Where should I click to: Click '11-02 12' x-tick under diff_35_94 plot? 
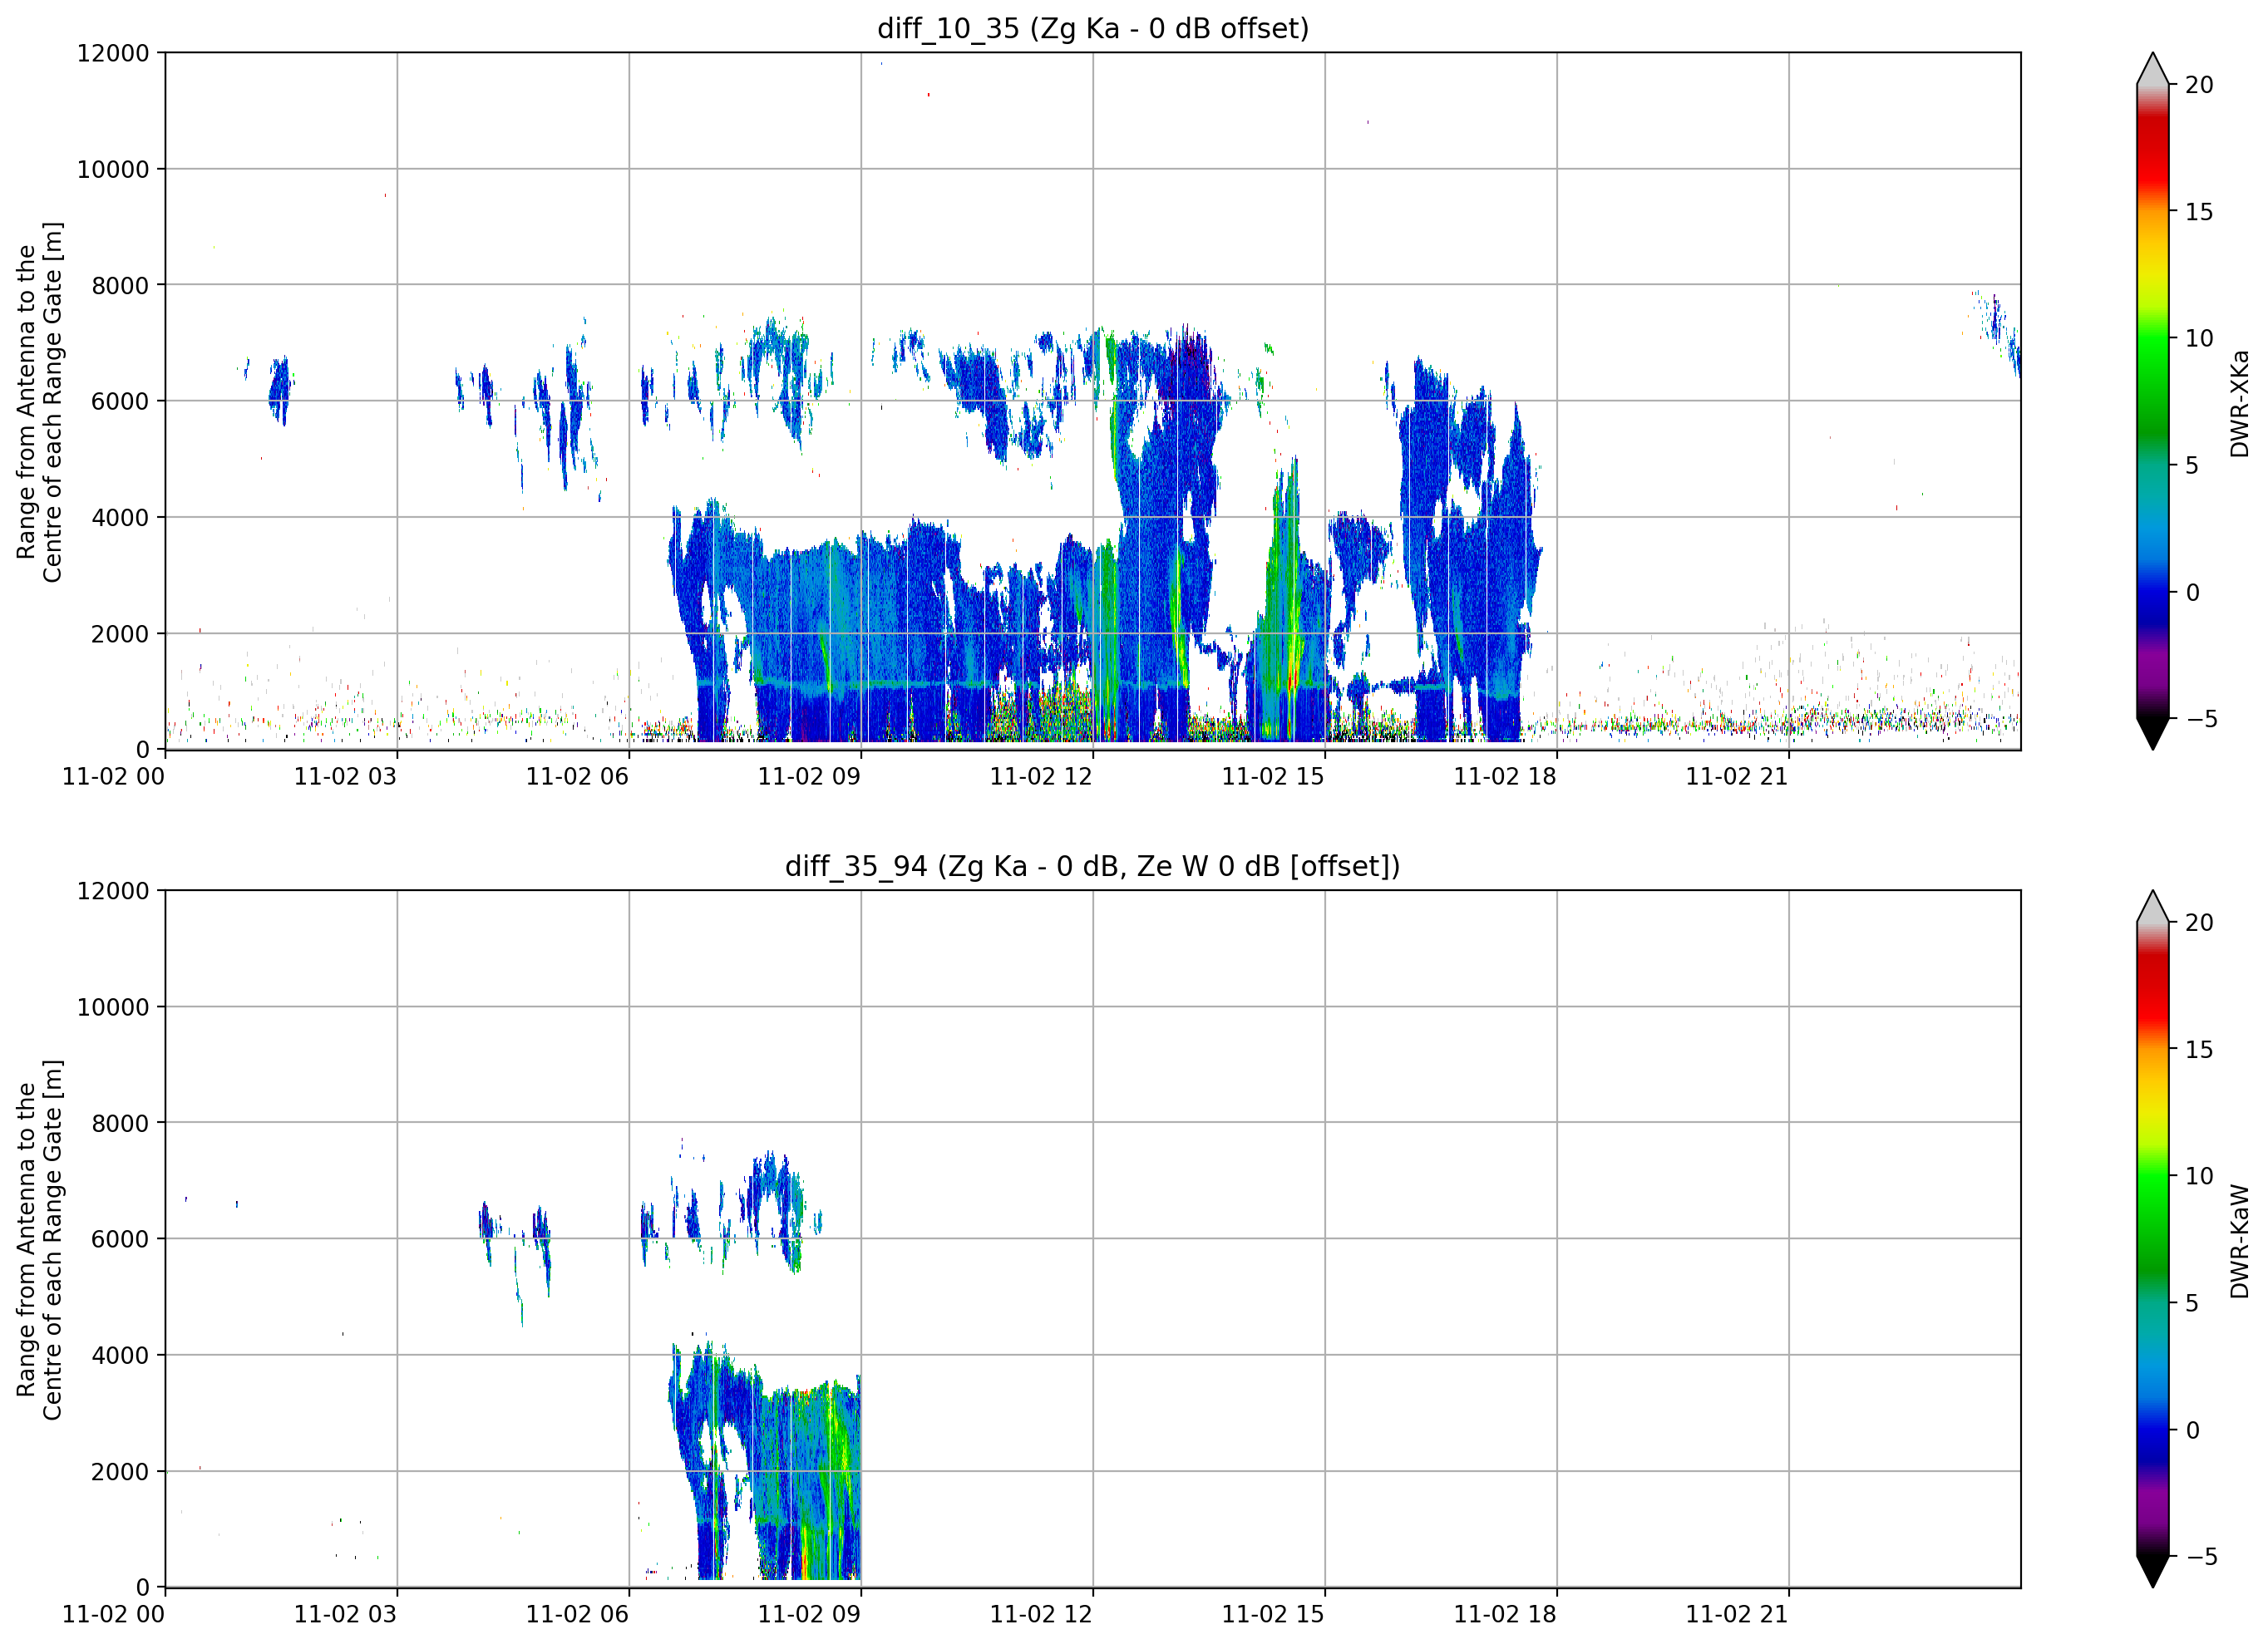click(1041, 1615)
